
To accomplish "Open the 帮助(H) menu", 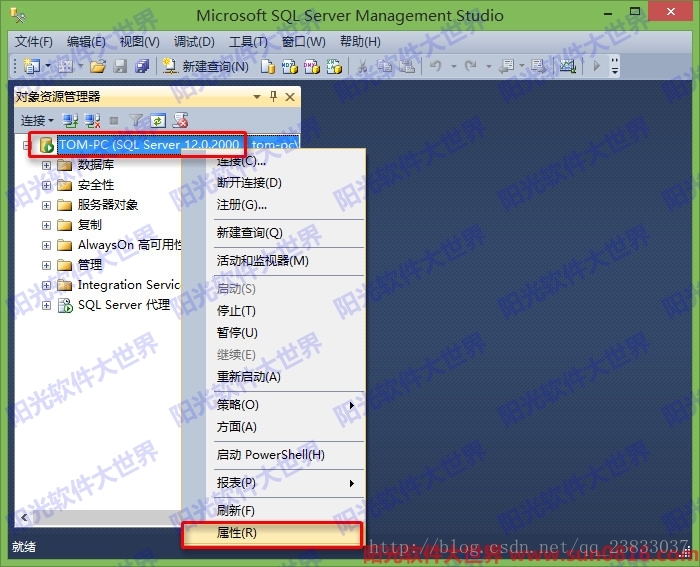I will [x=360, y=42].
